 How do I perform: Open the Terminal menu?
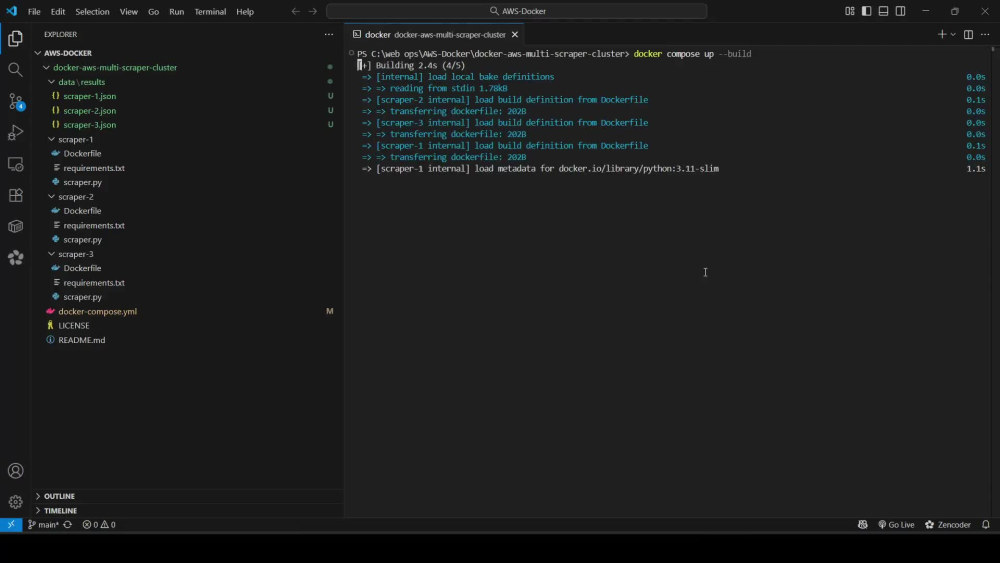[x=210, y=11]
